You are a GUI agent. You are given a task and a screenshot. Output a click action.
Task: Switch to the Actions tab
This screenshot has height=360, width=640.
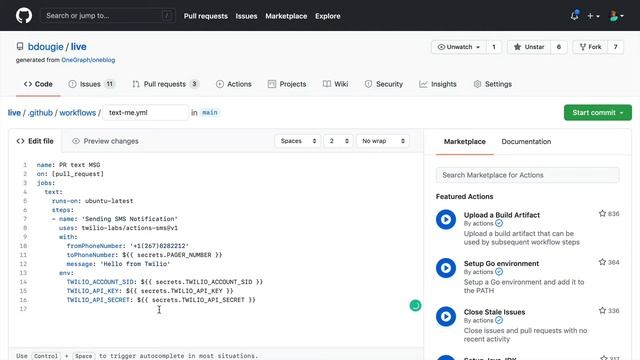[x=233, y=84]
